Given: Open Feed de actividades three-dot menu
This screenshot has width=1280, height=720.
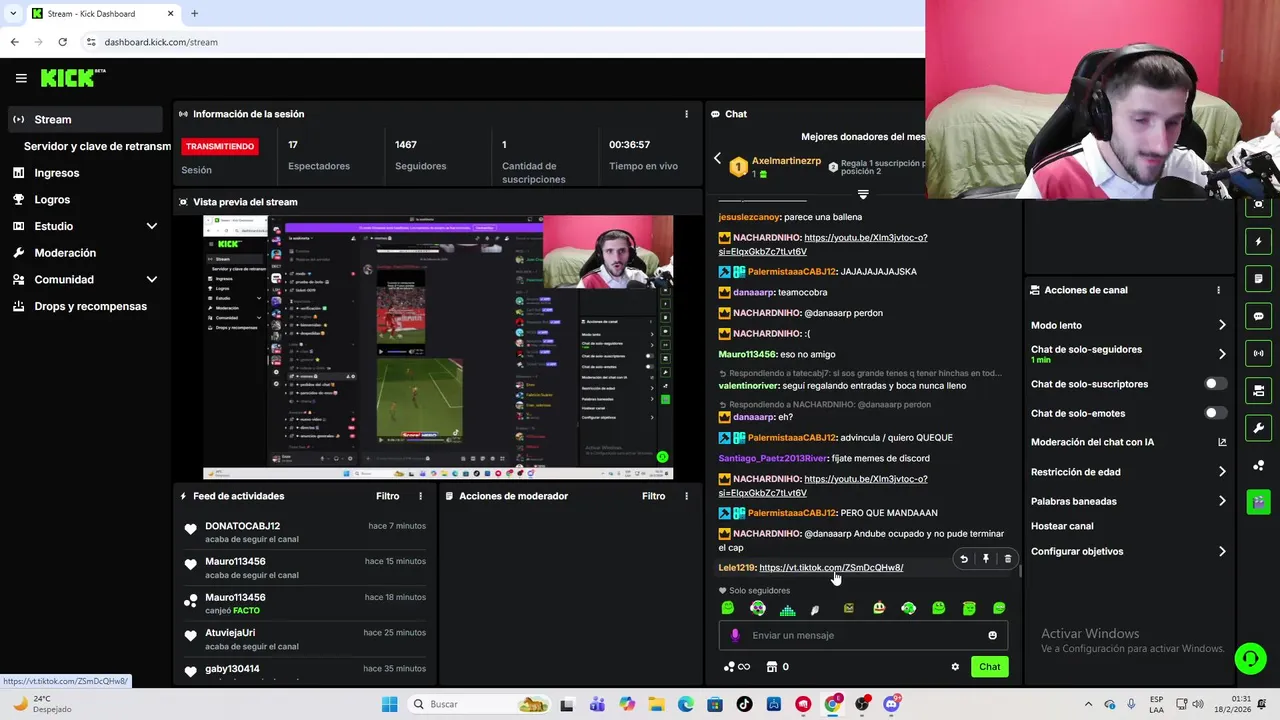Looking at the screenshot, I should coord(420,496).
